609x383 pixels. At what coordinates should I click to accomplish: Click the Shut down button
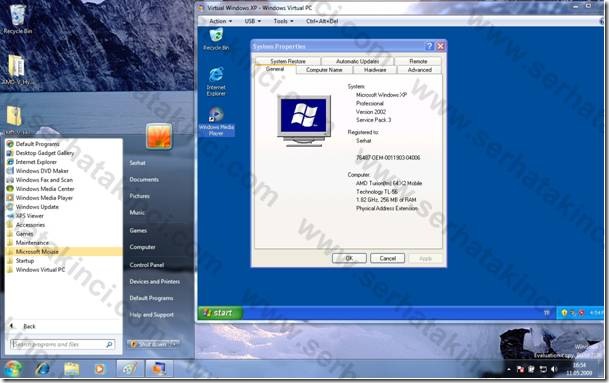[x=148, y=344]
